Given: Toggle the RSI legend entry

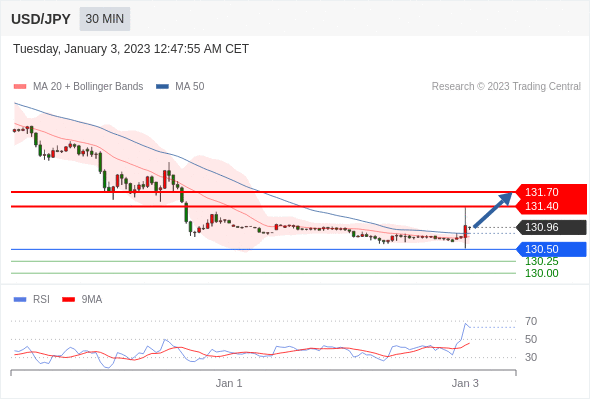Looking at the screenshot, I should (x=32, y=300).
